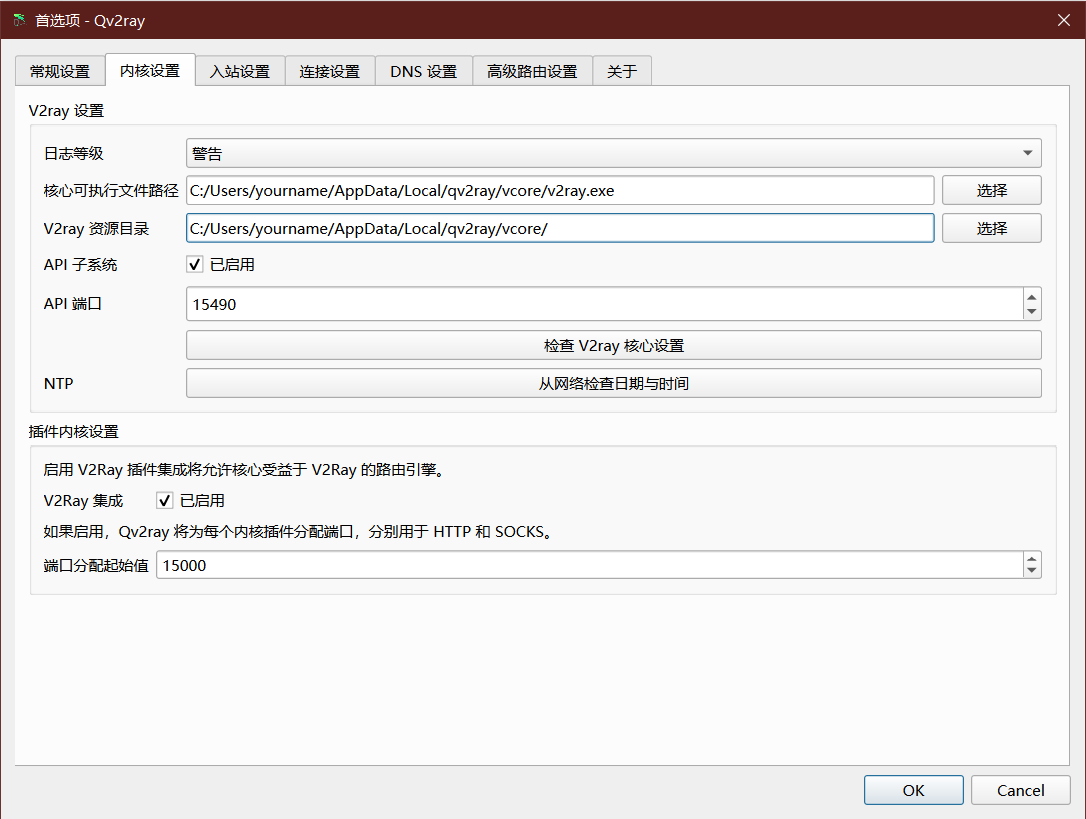1086x819 pixels.
Task: Switch to the 常规设置 tab
Action: coord(57,70)
